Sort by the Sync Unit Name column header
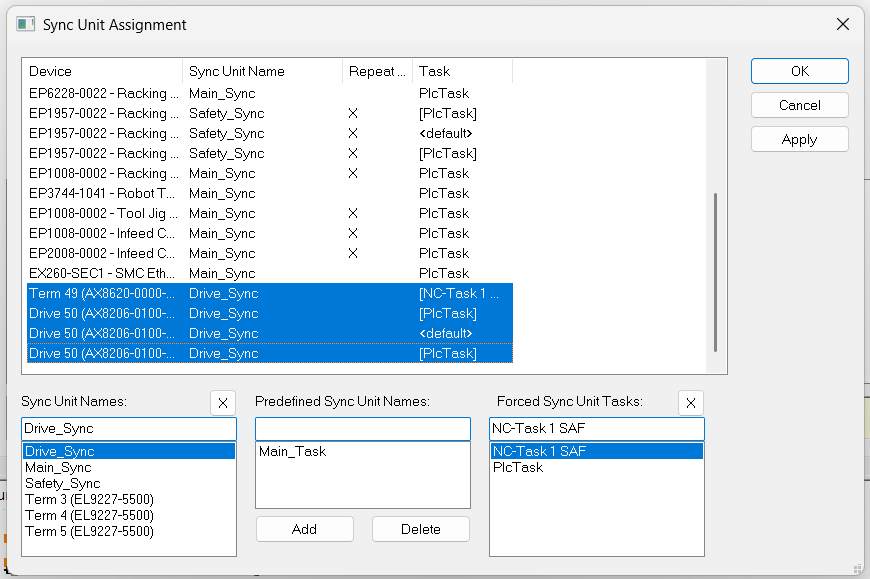The height and width of the screenshot is (579, 870). pyautogui.click(x=262, y=72)
